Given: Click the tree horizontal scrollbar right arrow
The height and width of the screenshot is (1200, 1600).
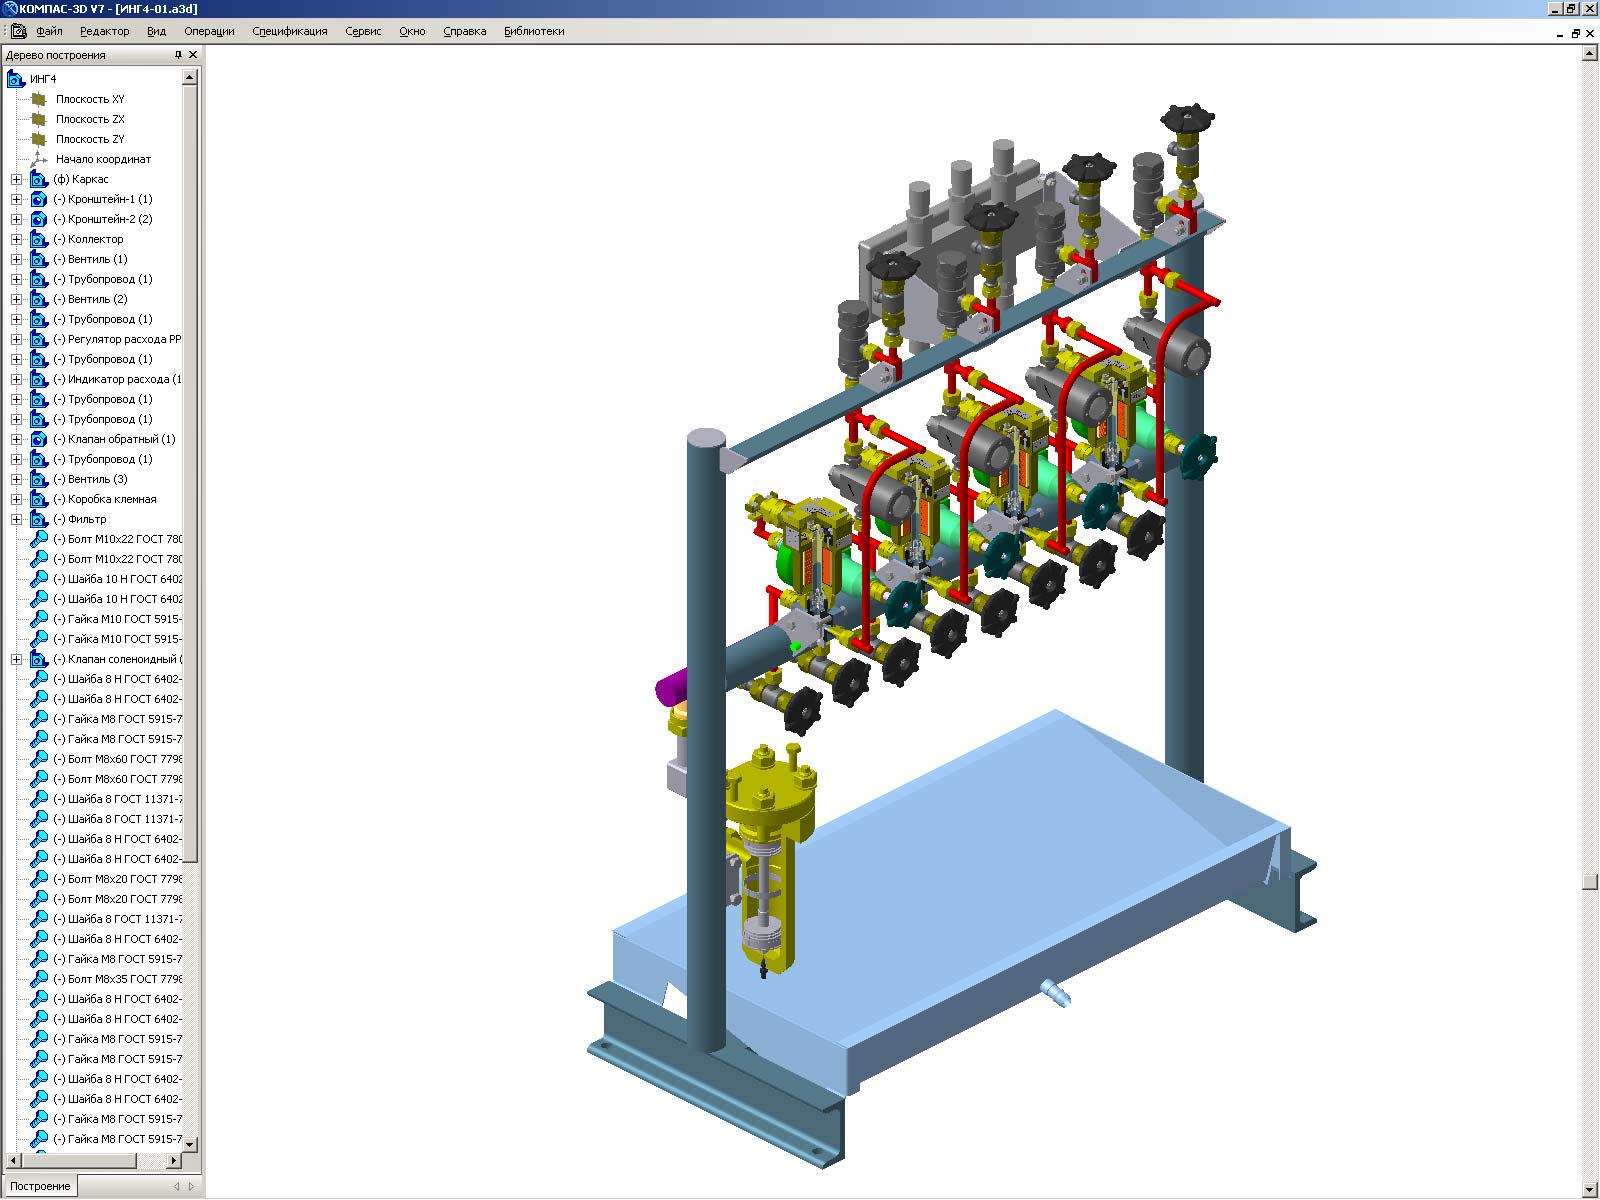Looking at the screenshot, I should [x=174, y=1161].
